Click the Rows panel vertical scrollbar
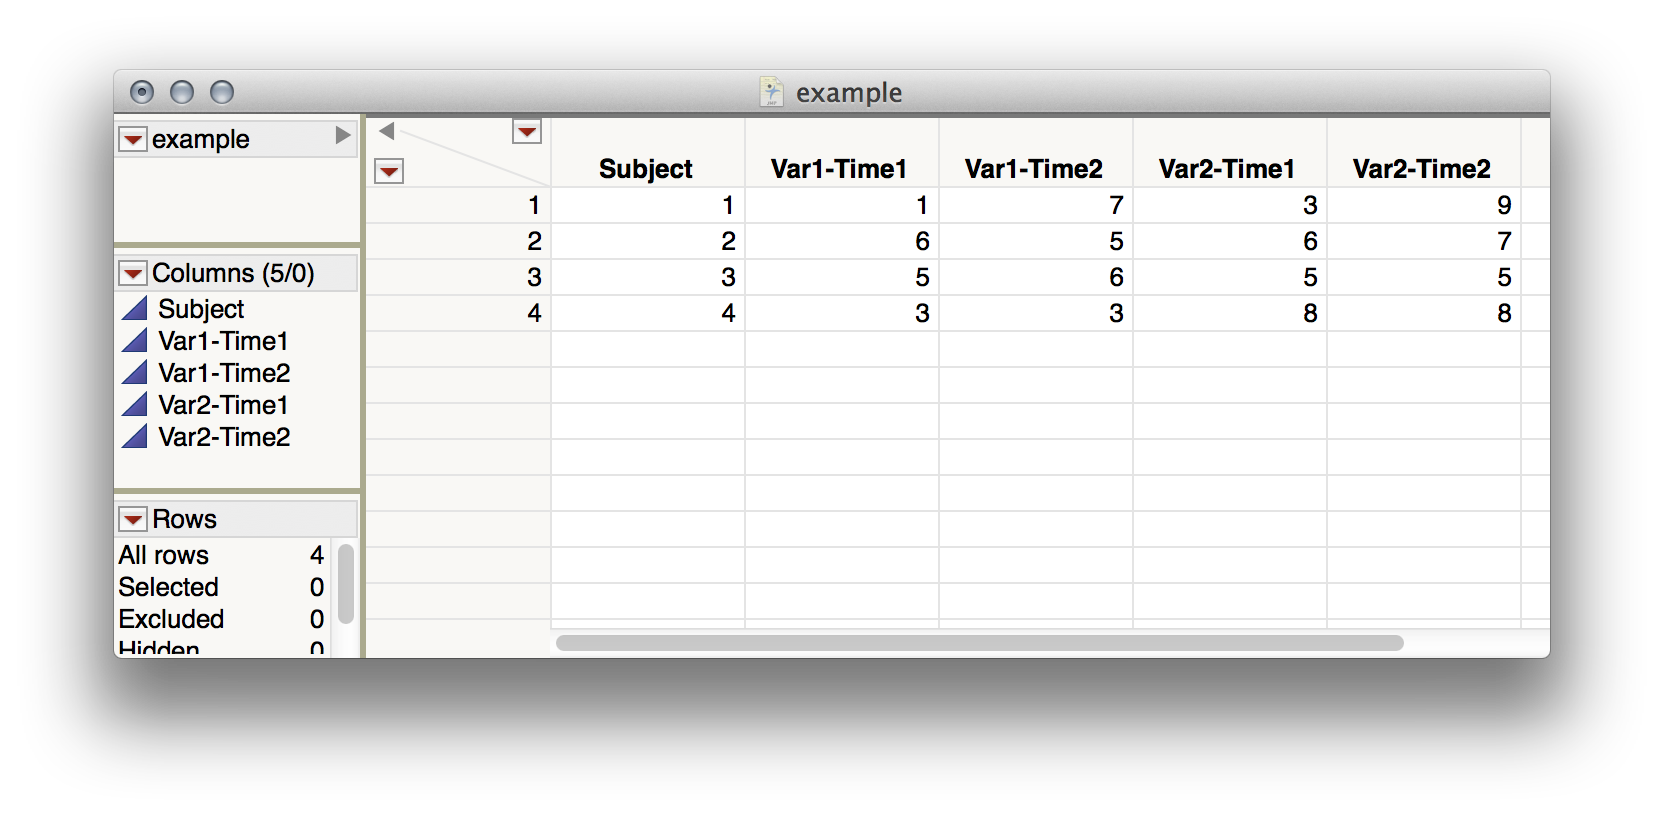Viewport: 1664px width, 816px height. pos(346,583)
